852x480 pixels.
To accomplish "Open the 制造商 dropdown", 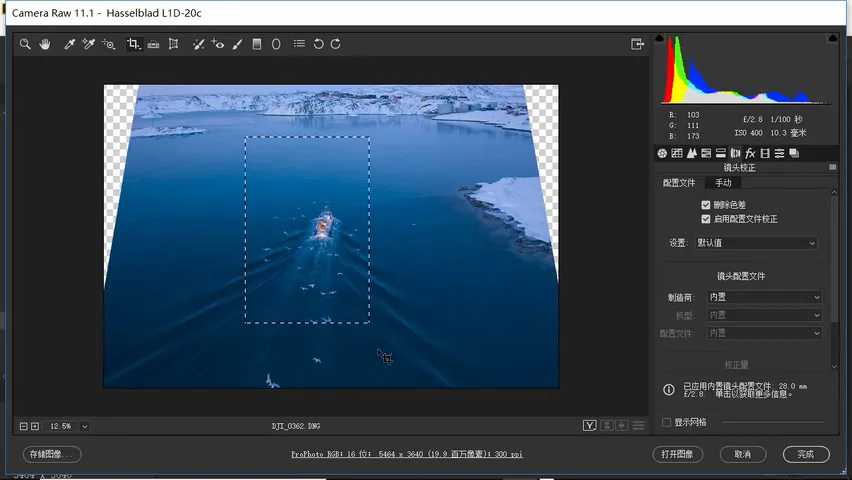I will [x=765, y=297].
